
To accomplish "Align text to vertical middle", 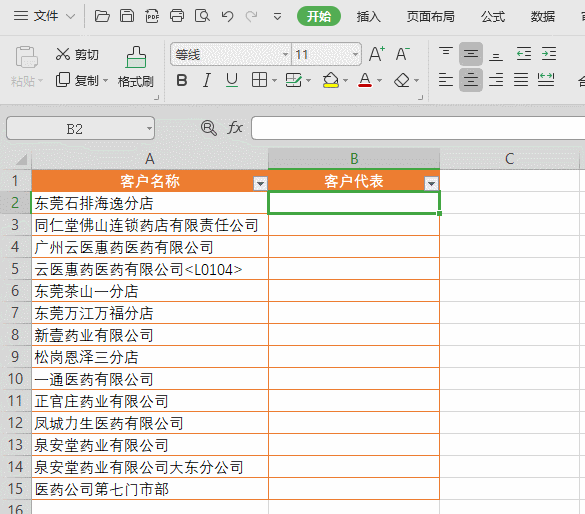I will pyautogui.click(x=471, y=54).
